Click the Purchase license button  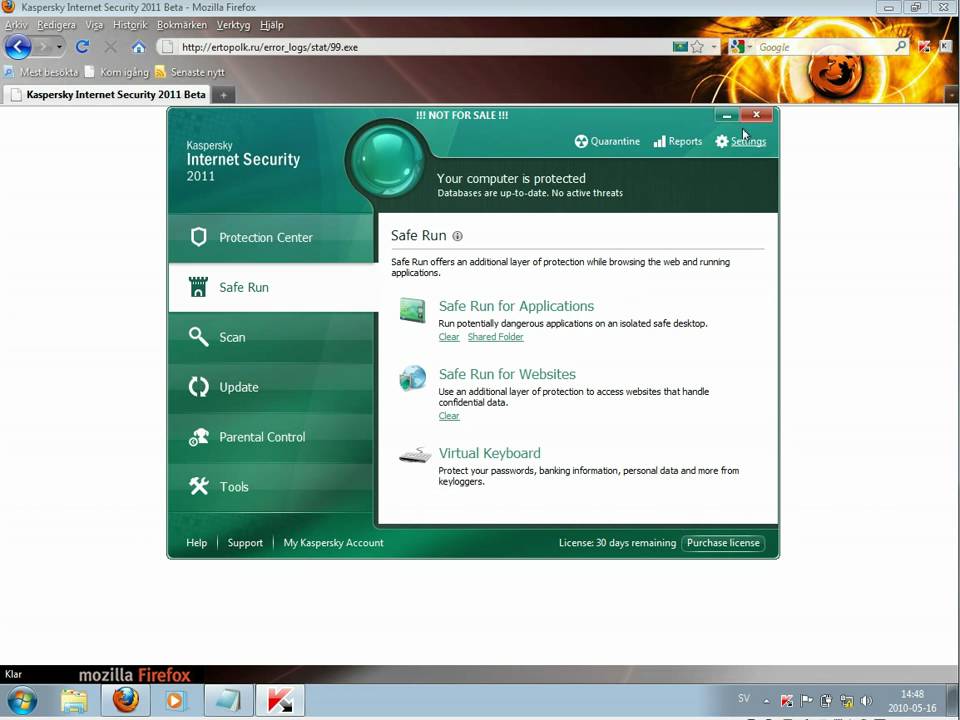coord(723,543)
